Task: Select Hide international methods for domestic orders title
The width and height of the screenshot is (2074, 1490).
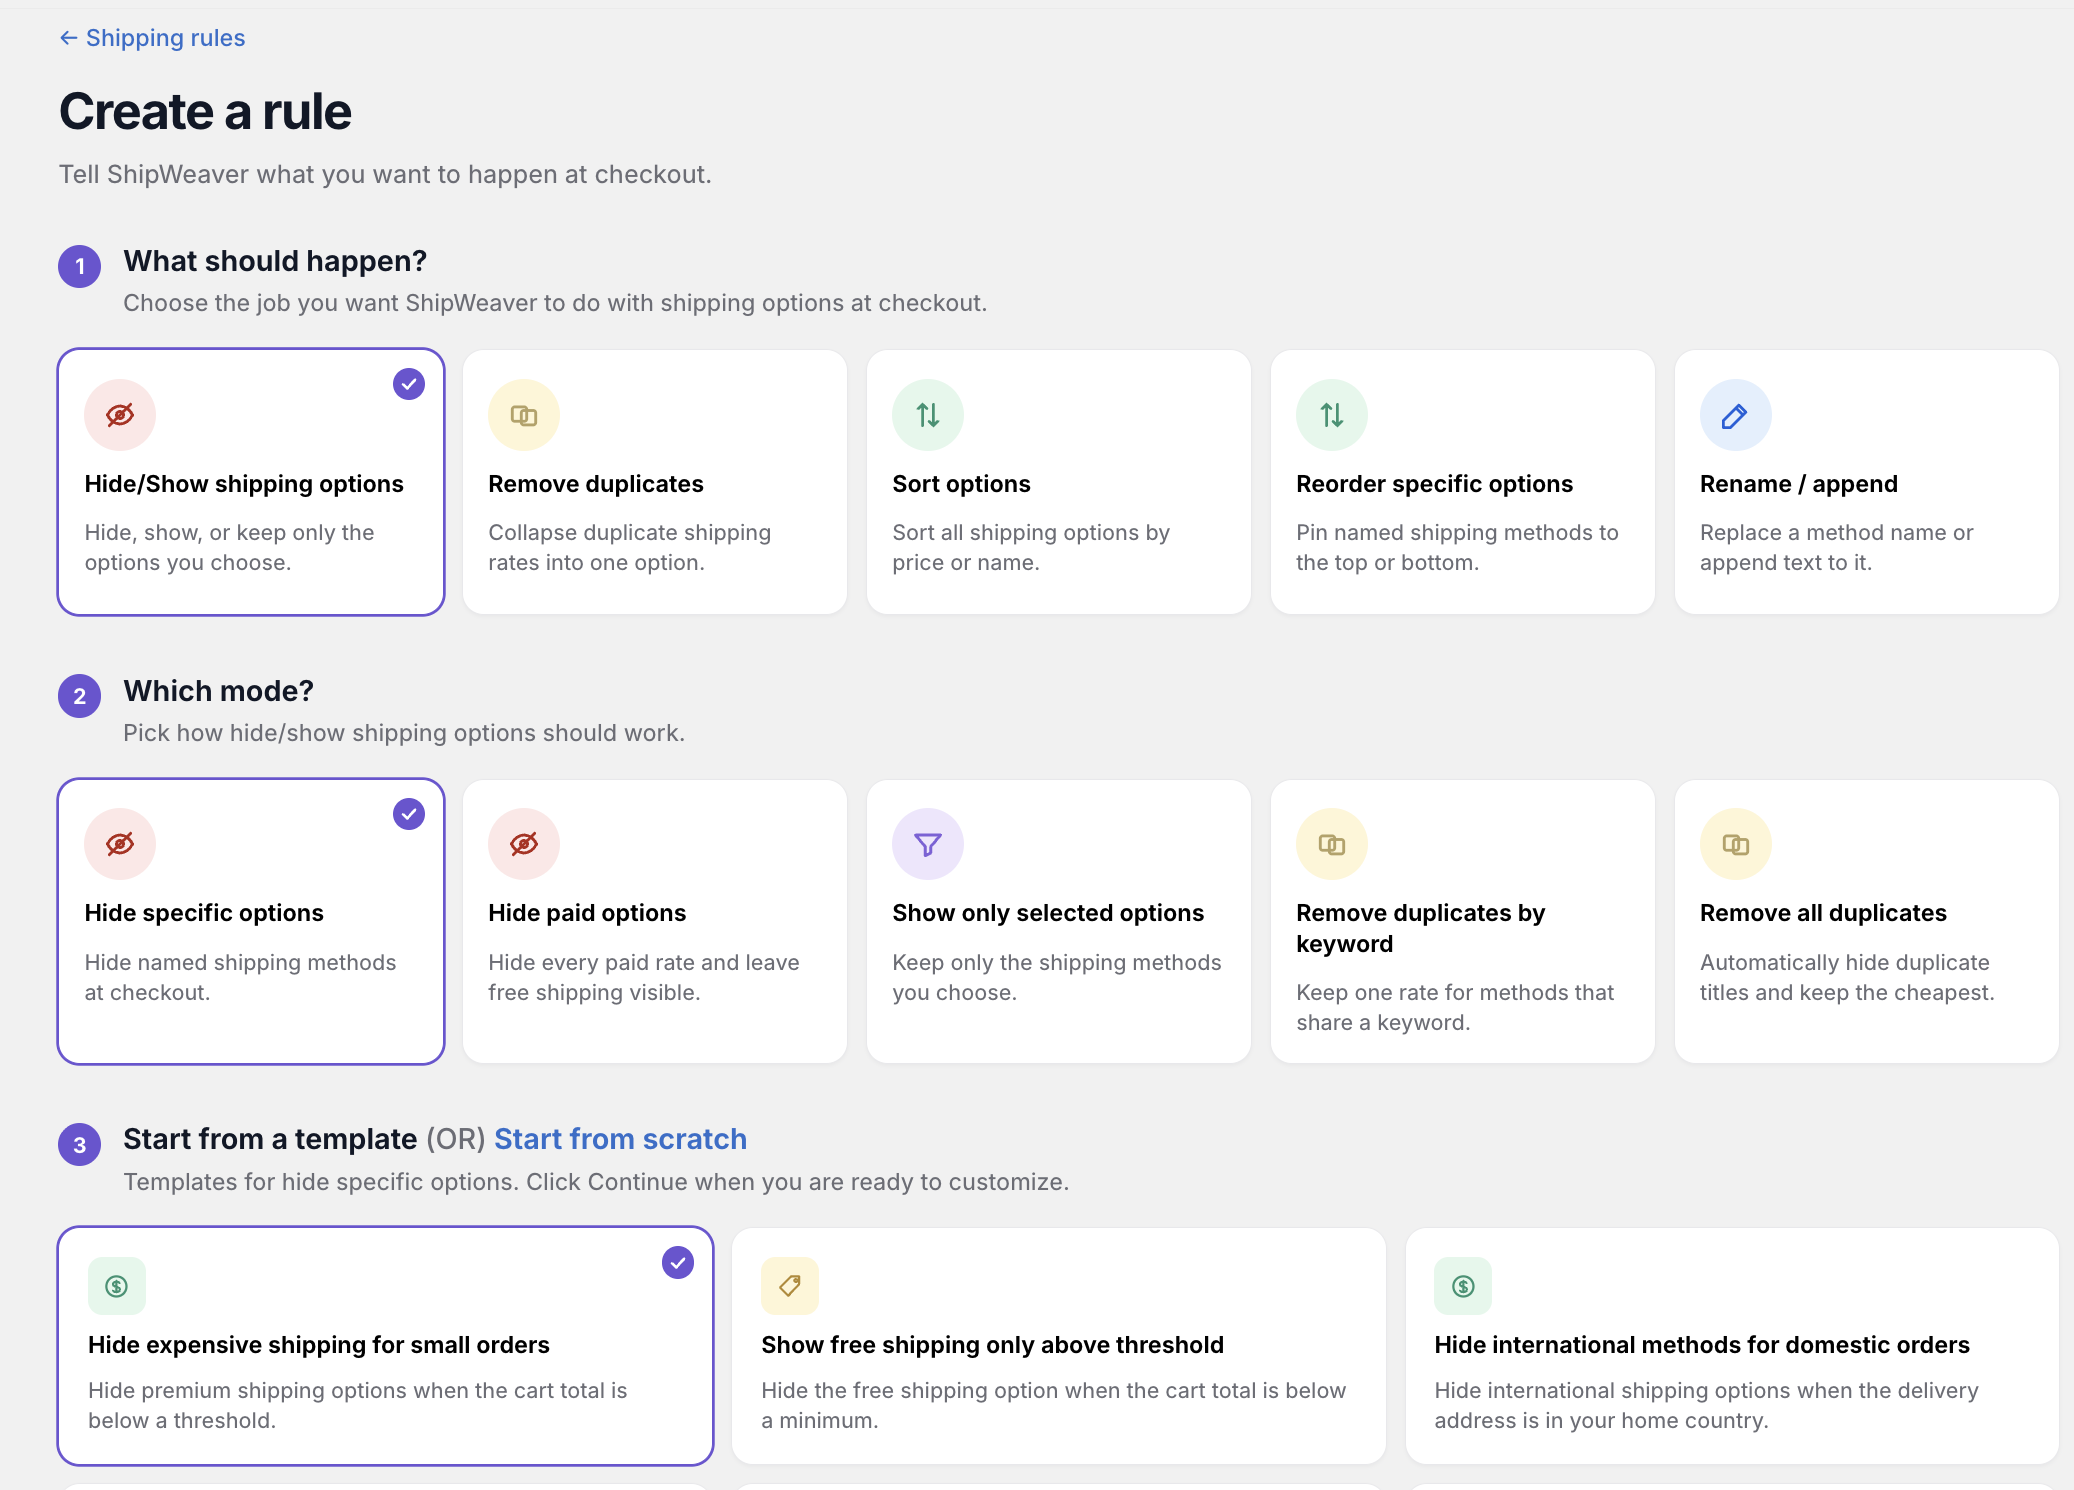Action: click(1702, 1345)
